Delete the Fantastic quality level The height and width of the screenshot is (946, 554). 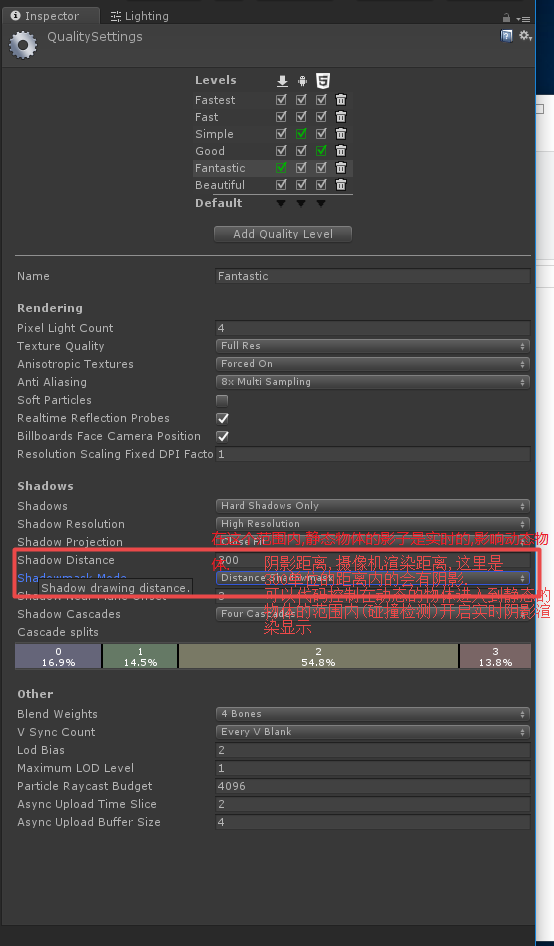click(341, 168)
